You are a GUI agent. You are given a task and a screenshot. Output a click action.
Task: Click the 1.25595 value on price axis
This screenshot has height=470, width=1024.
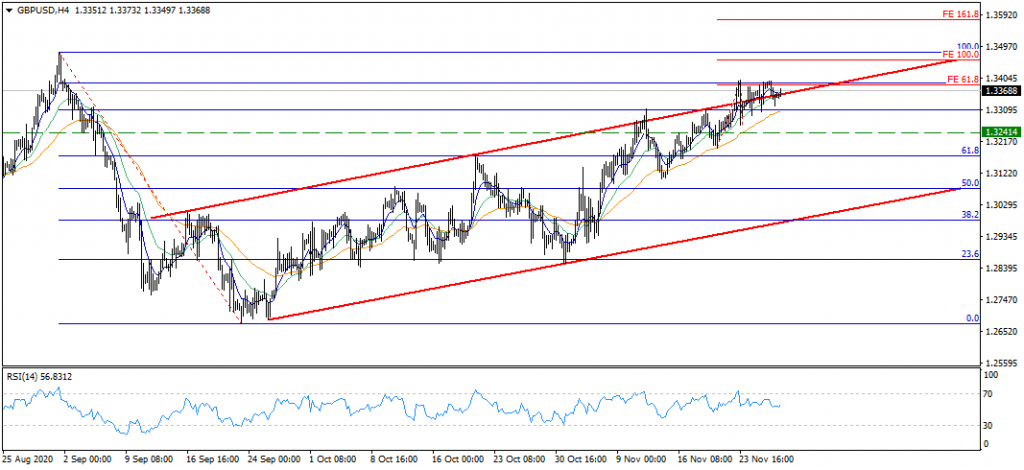click(x=1001, y=364)
